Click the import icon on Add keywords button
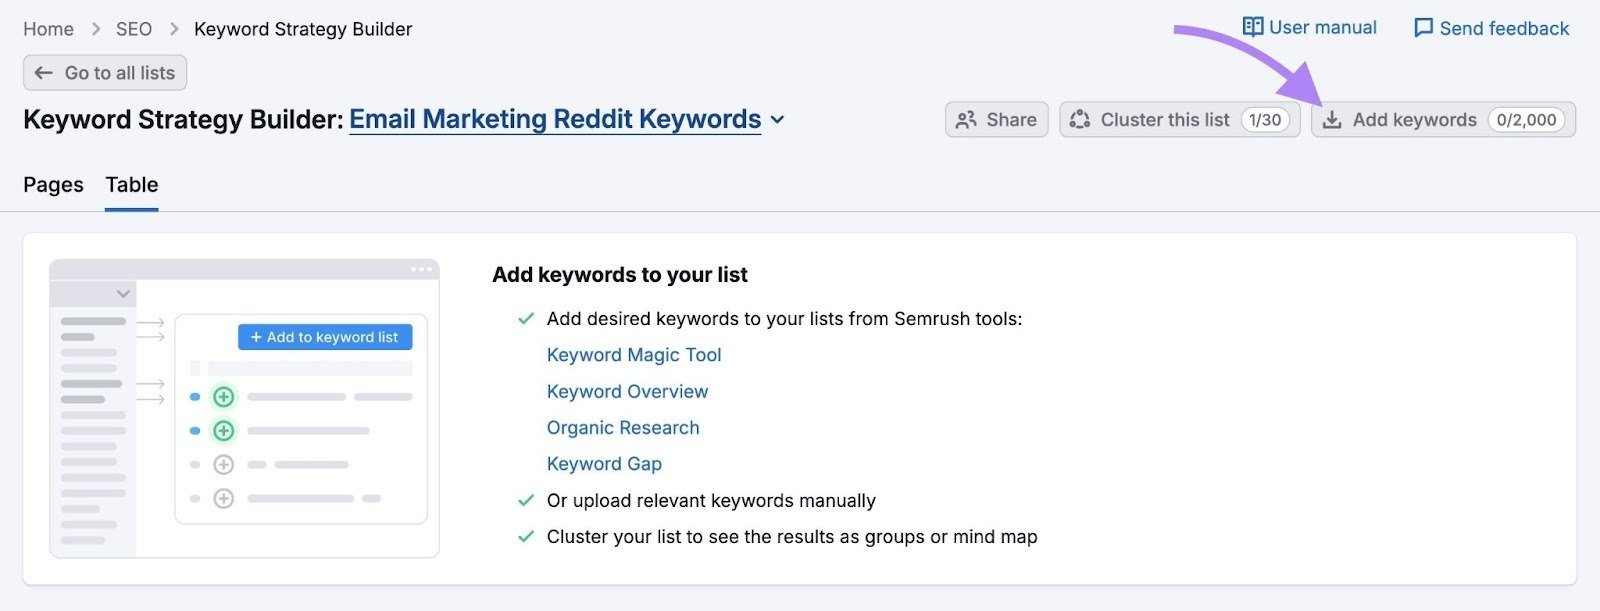 1332,119
